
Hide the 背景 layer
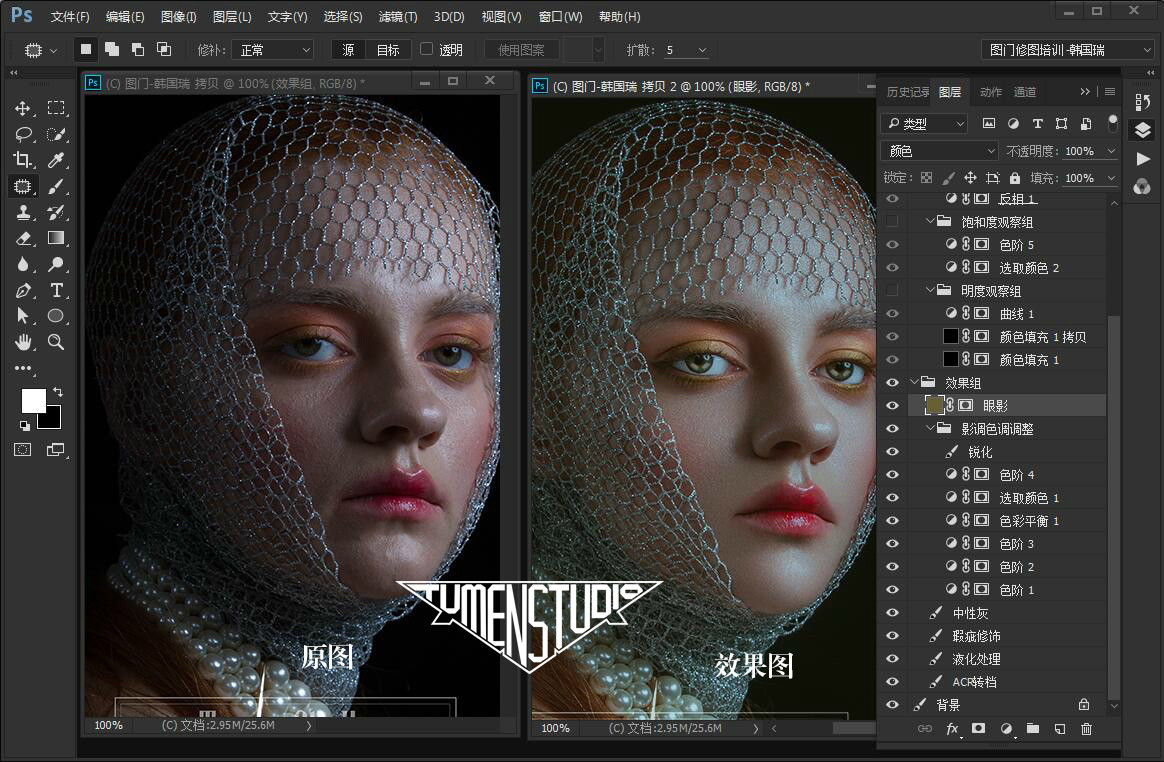892,705
